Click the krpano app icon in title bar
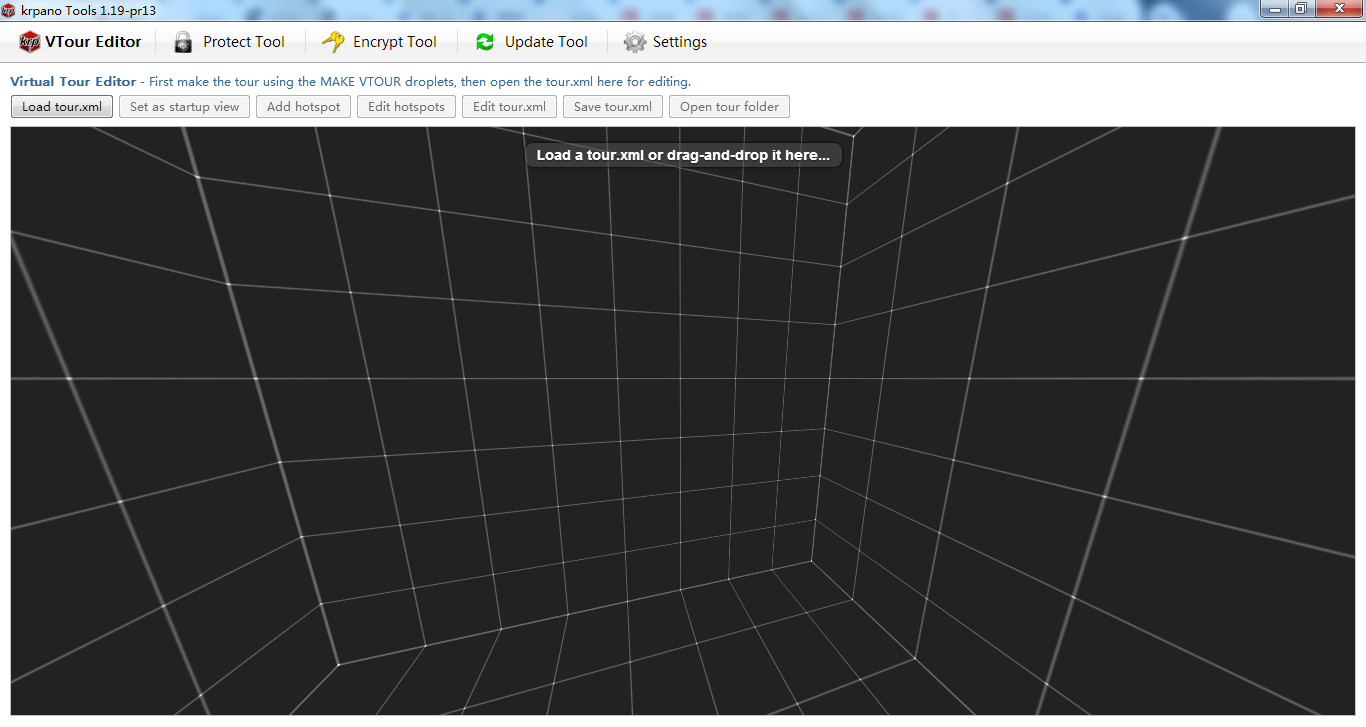 click(9, 10)
